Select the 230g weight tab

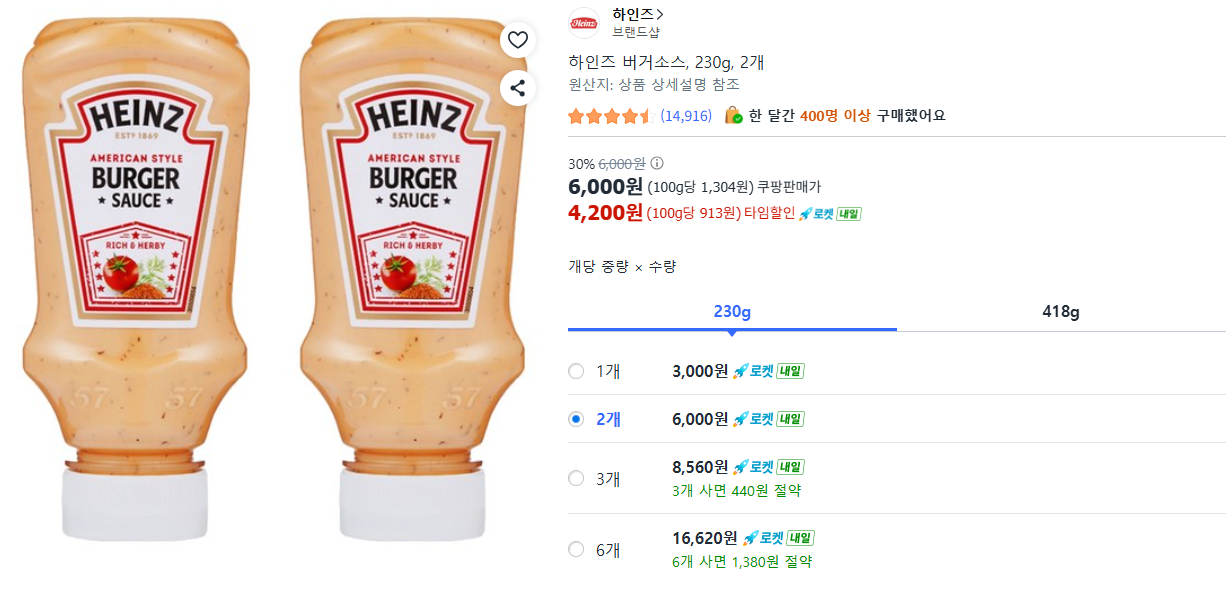pos(732,312)
